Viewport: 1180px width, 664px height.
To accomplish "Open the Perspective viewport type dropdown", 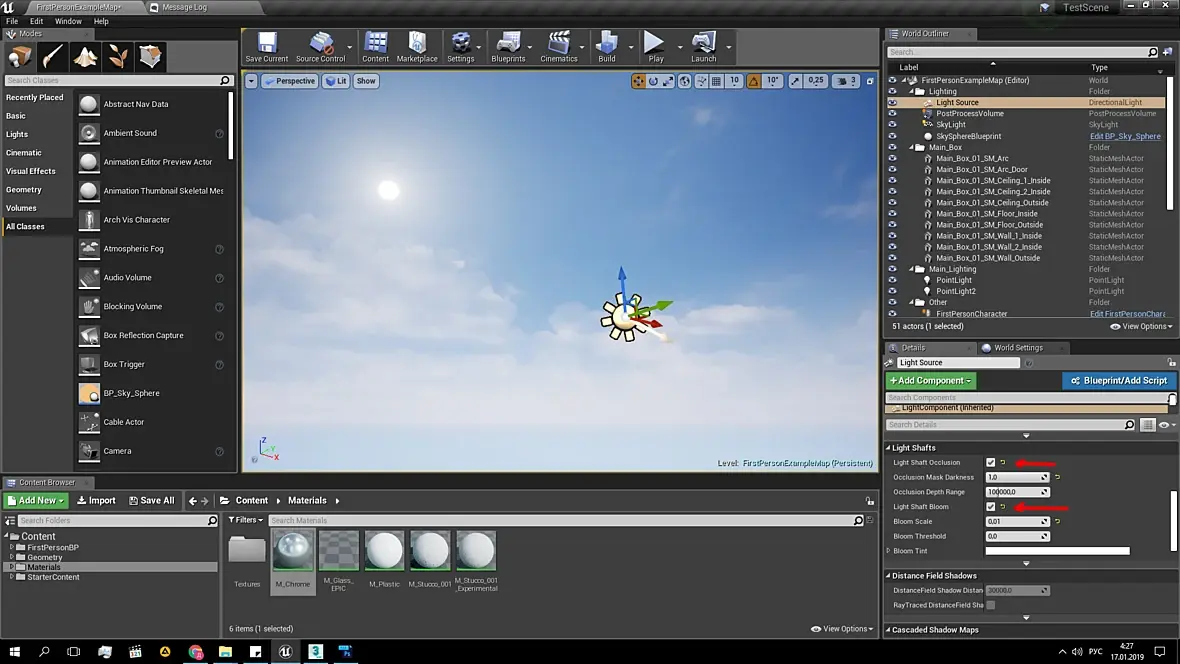I will tap(290, 81).
